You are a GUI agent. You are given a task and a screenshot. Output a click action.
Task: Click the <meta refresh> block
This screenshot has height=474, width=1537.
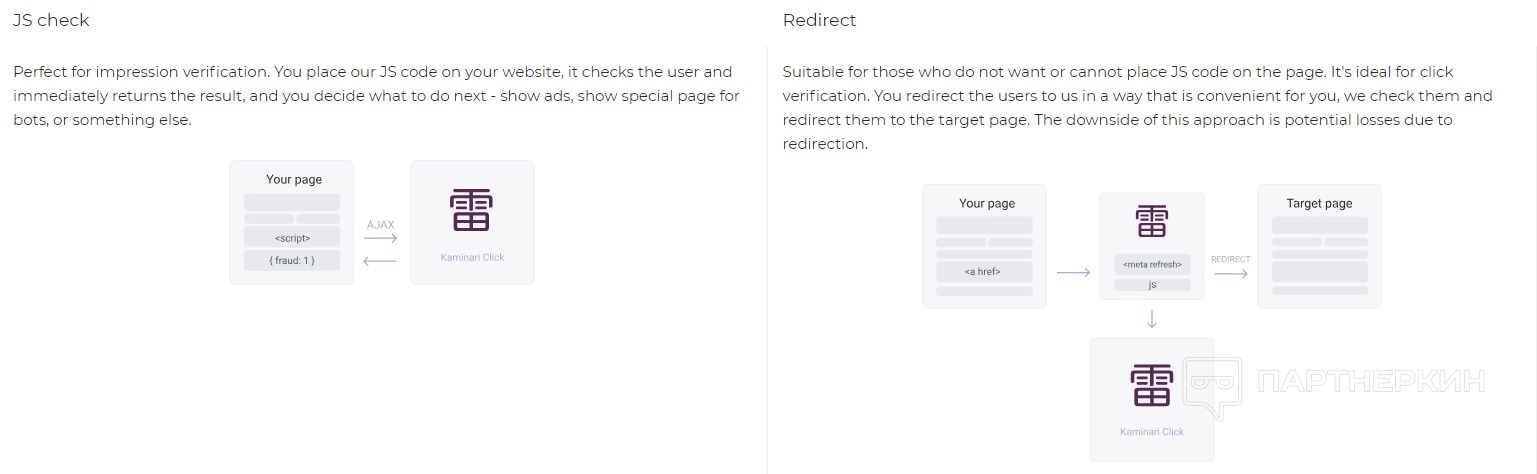point(1152,265)
